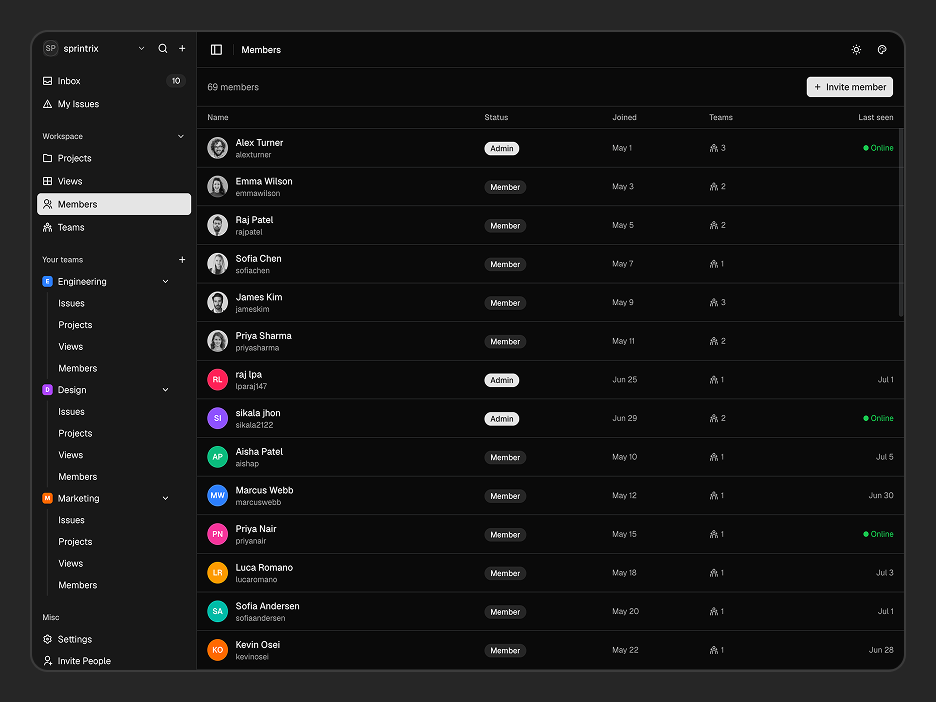The image size is (936, 702).
Task: Click the KO avatar for Kevin Osei
Action: point(217,650)
